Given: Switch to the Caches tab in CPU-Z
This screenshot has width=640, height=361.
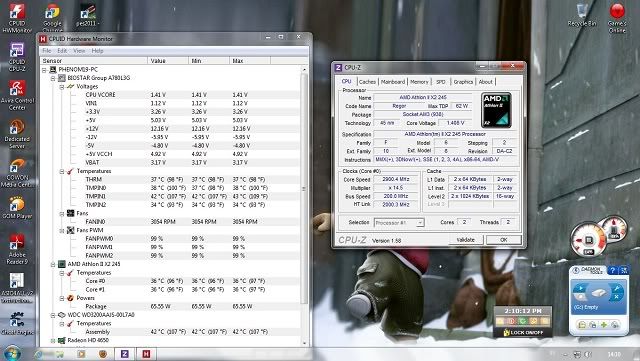Looking at the screenshot, I should point(367,82).
